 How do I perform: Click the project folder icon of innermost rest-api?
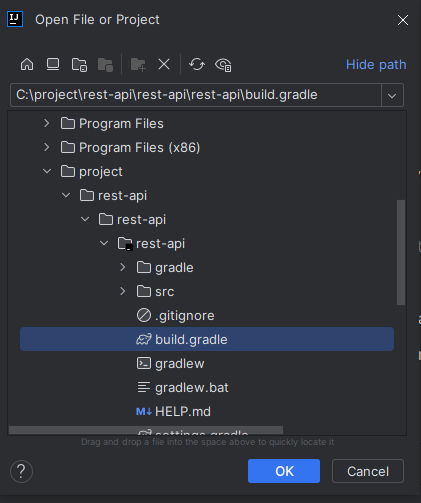pyautogui.click(x=125, y=244)
